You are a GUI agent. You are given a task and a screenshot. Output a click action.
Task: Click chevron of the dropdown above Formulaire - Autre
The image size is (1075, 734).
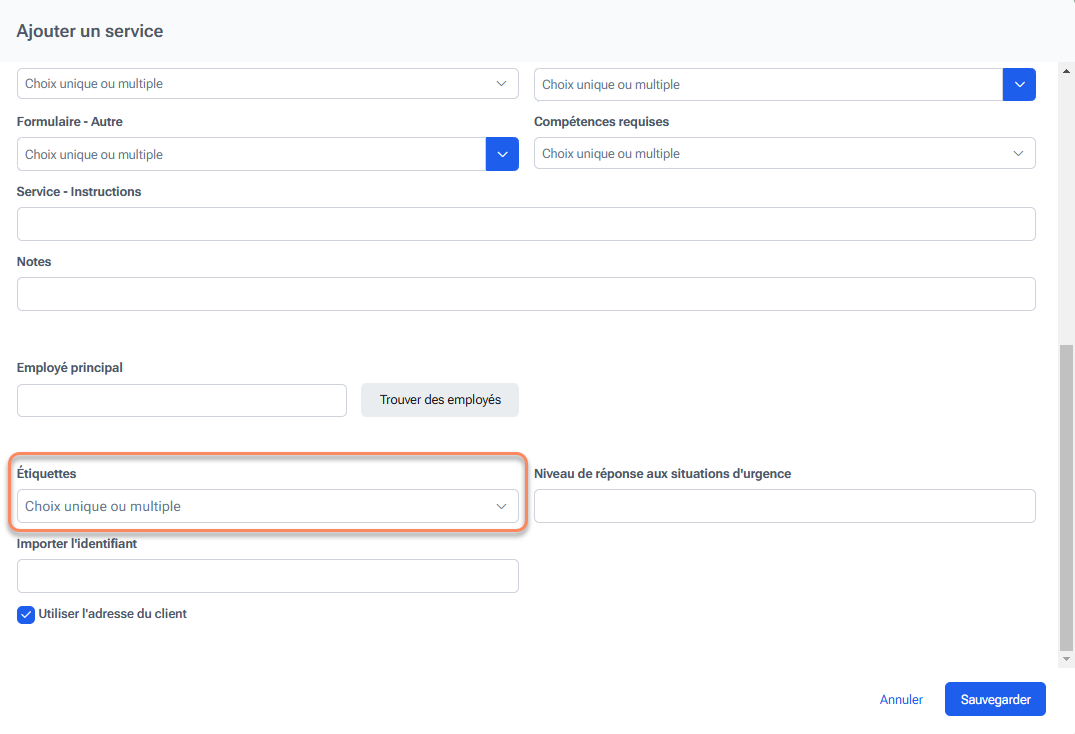(x=501, y=84)
